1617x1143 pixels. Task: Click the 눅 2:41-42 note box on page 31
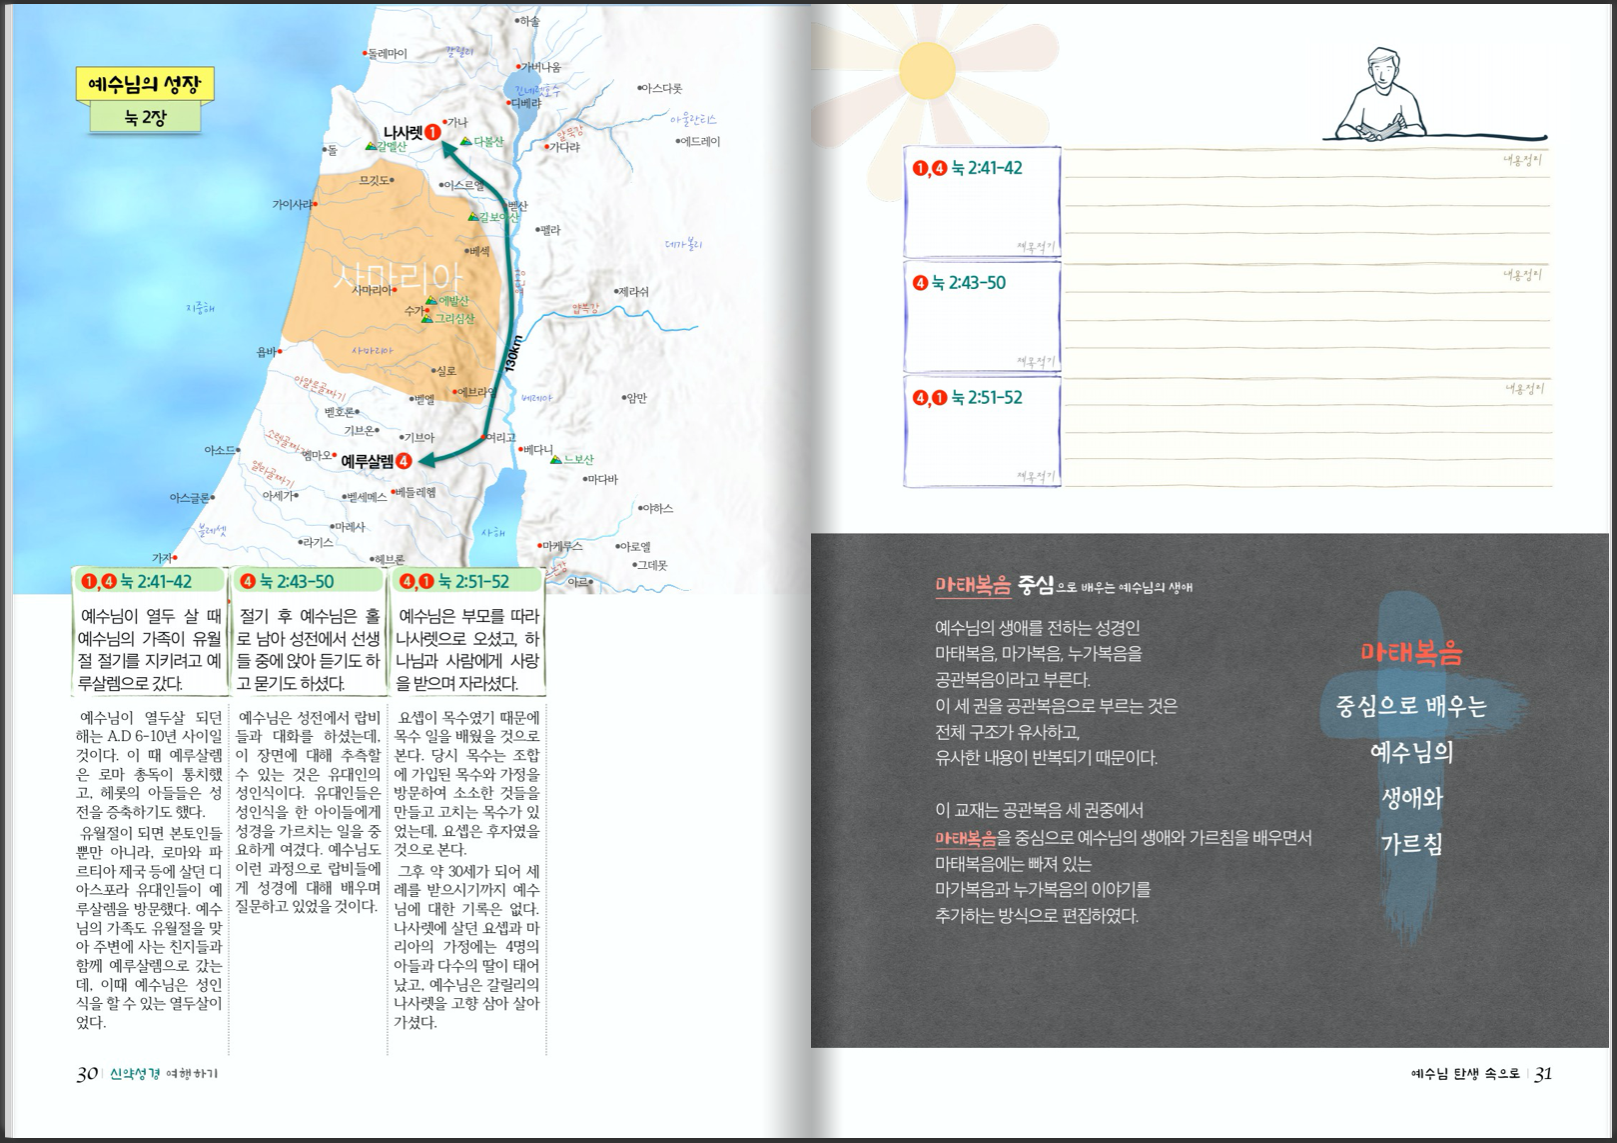point(981,202)
